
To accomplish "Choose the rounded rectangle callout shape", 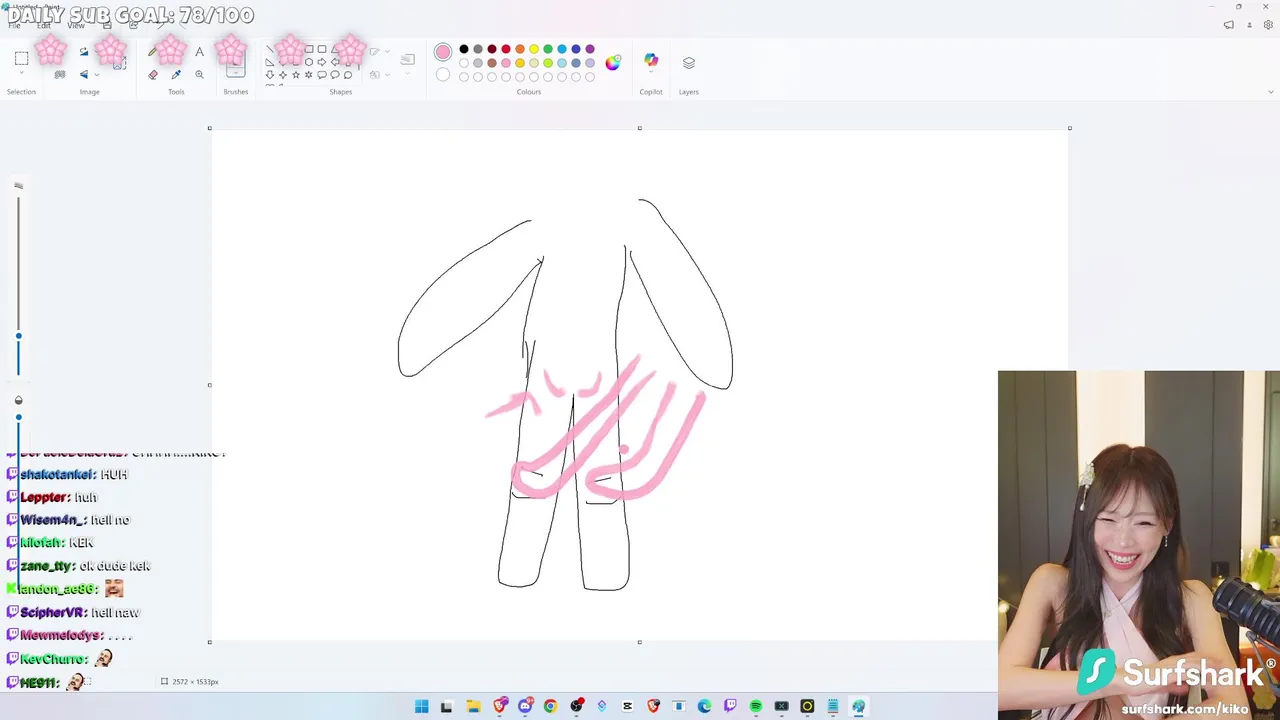I will pyautogui.click(x=322, y=75).
